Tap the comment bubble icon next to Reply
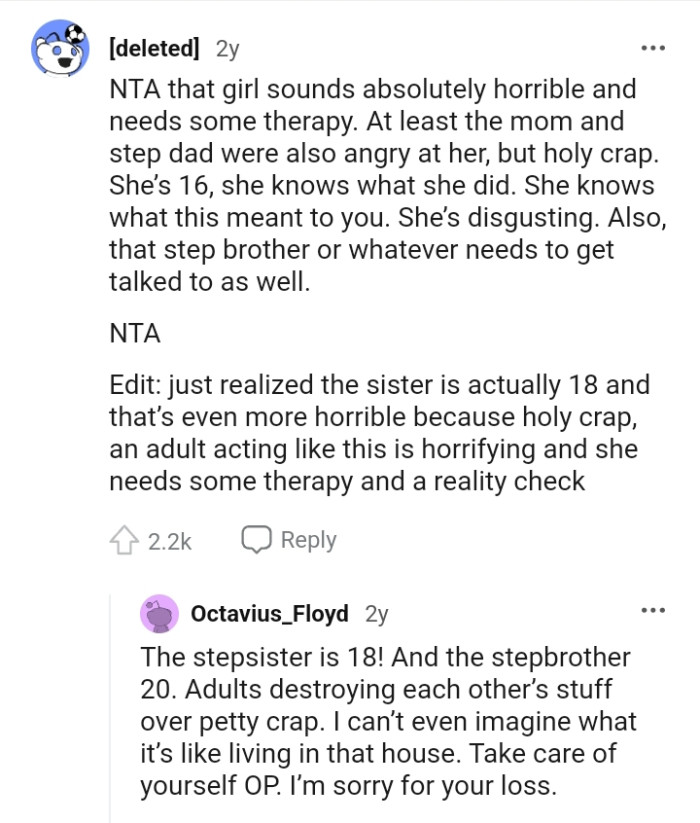 (x=258, y=538)
